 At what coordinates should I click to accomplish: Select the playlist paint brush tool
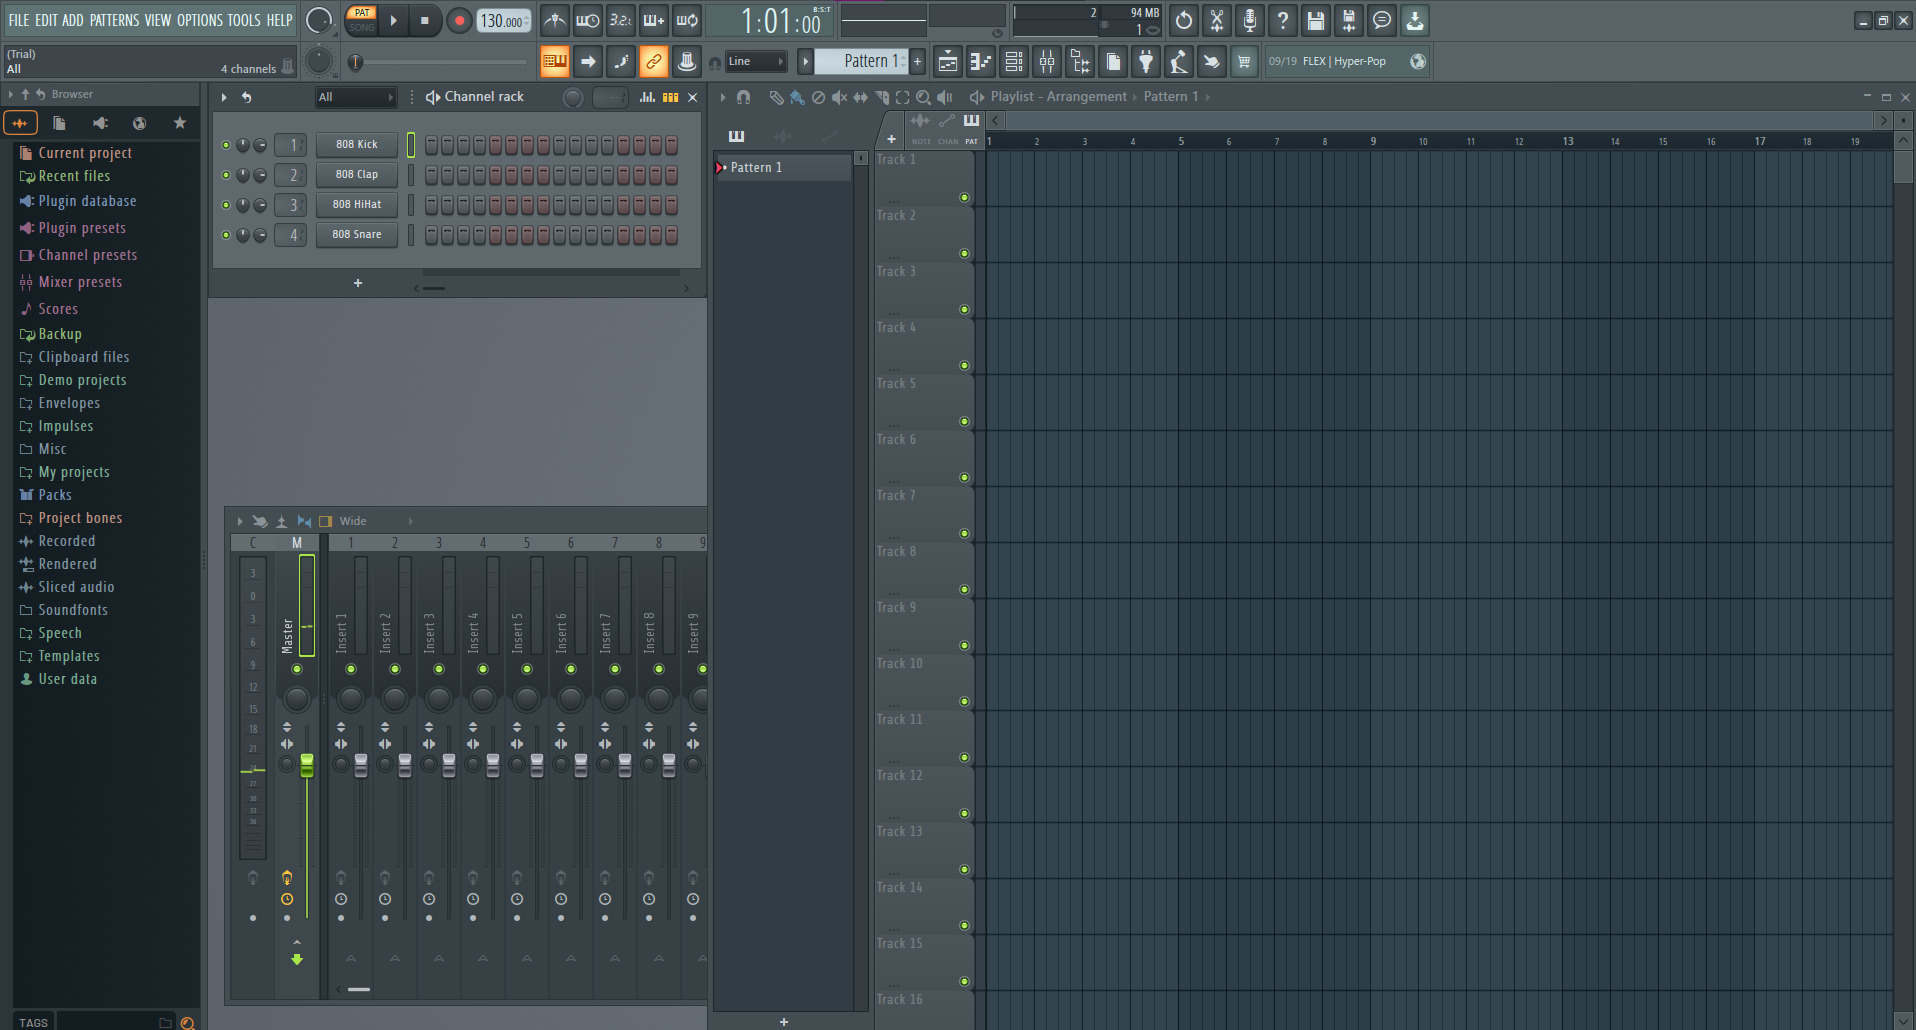797,97
